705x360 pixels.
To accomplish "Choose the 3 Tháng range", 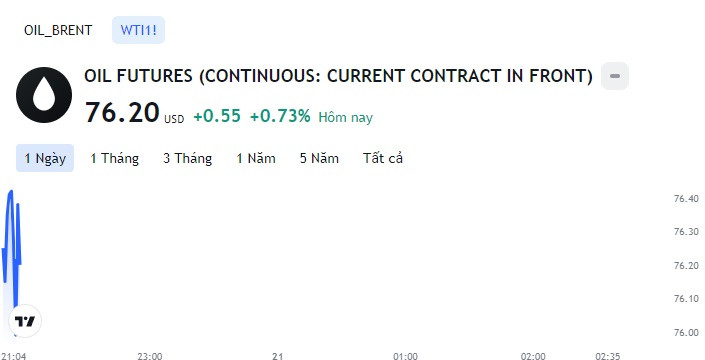I will pyautogui.click(x=187, y=158).
